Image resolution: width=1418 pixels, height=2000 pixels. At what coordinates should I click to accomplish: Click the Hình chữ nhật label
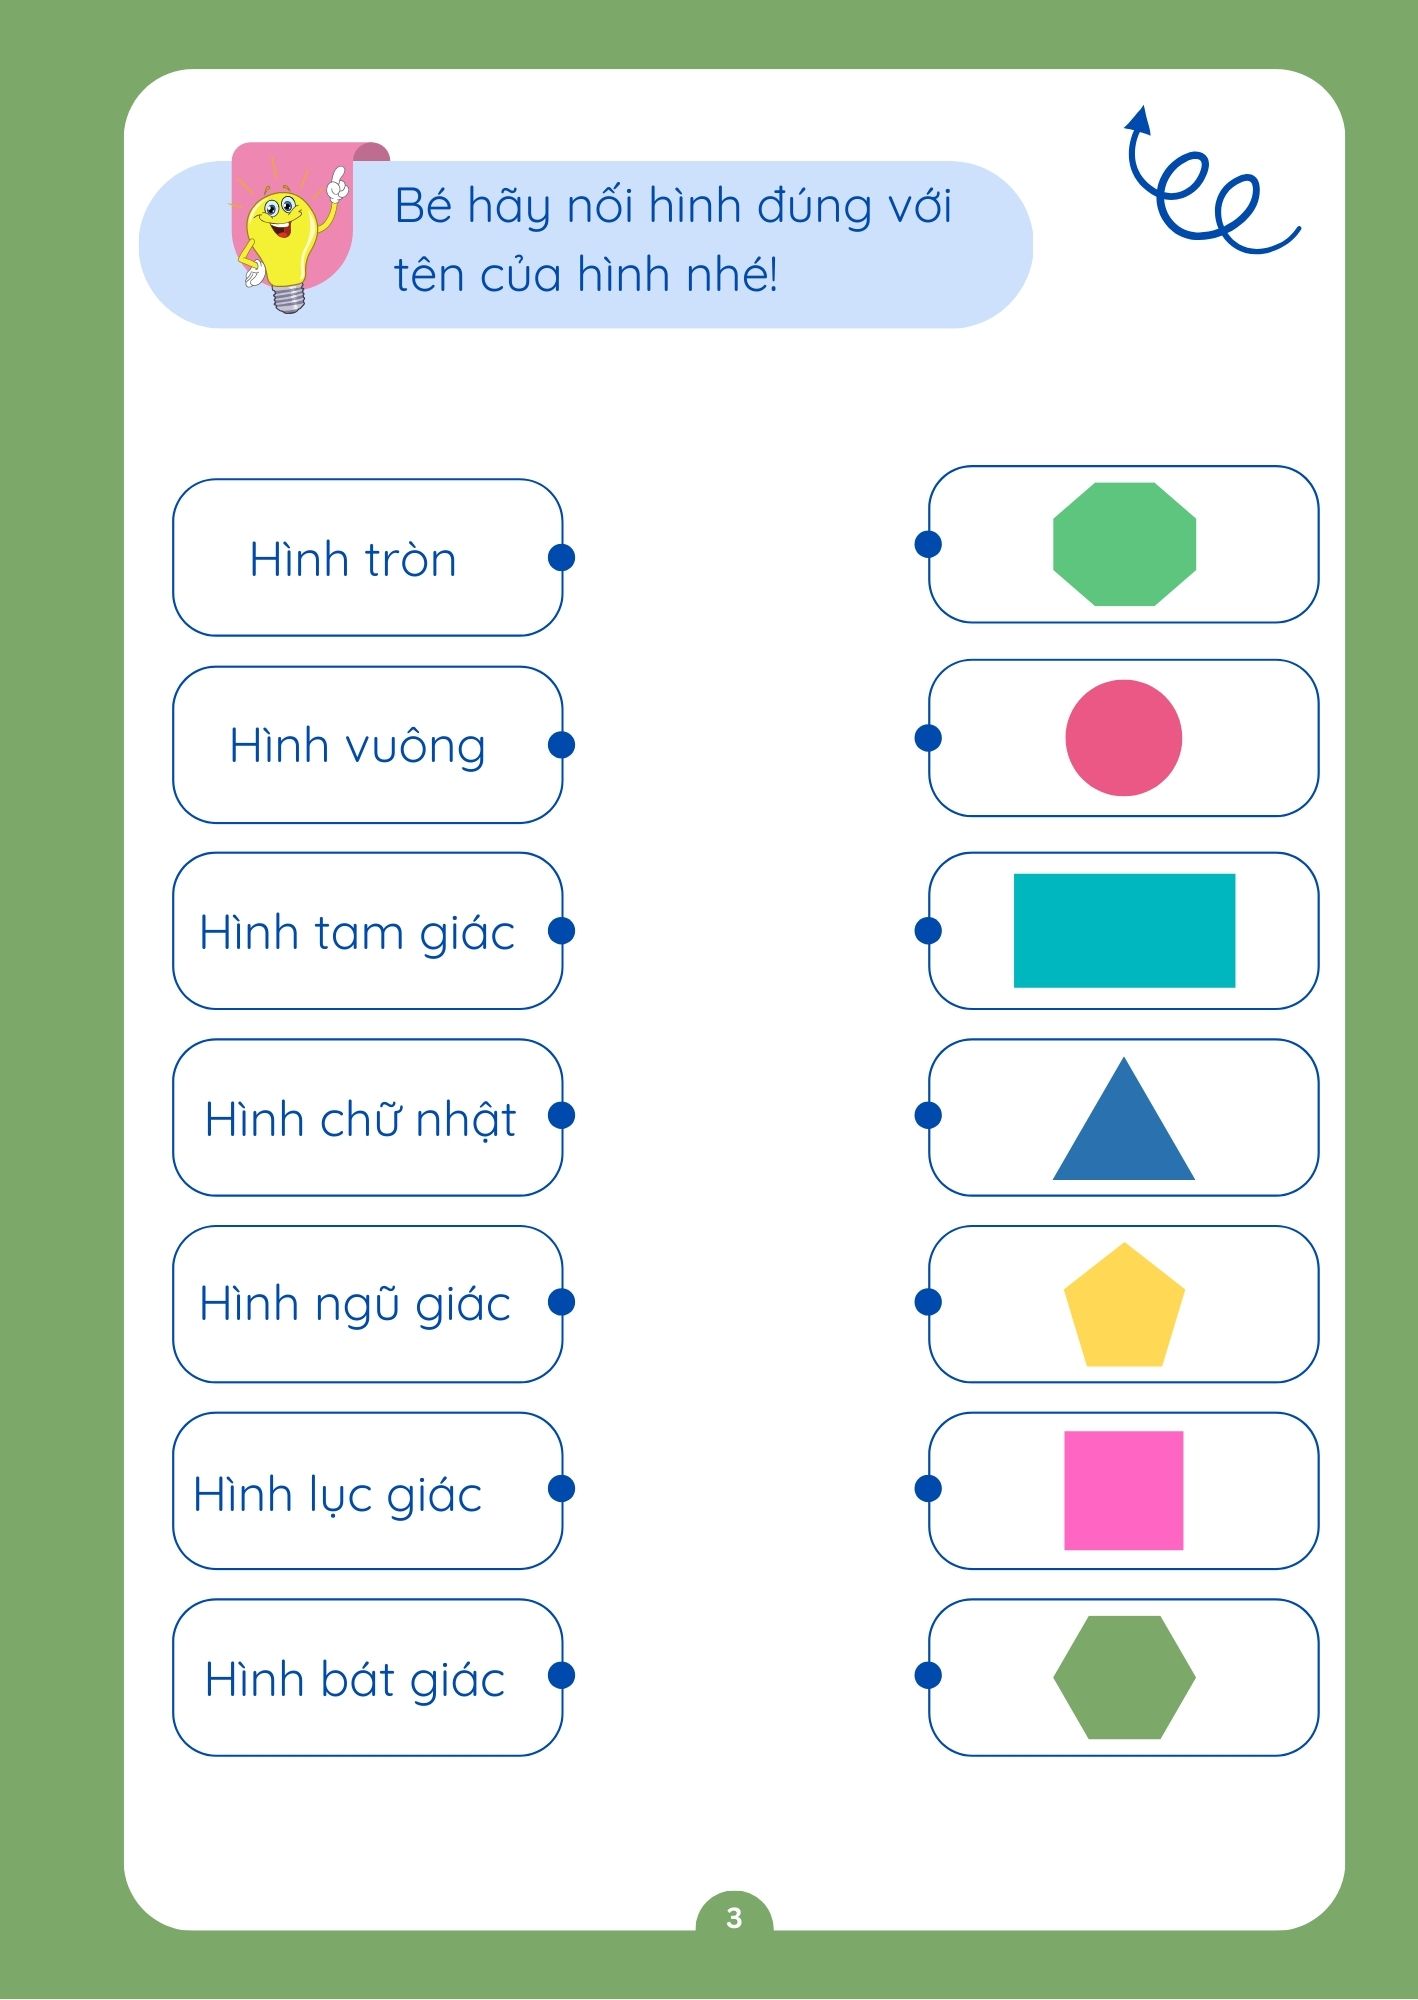coord(360,1119)
